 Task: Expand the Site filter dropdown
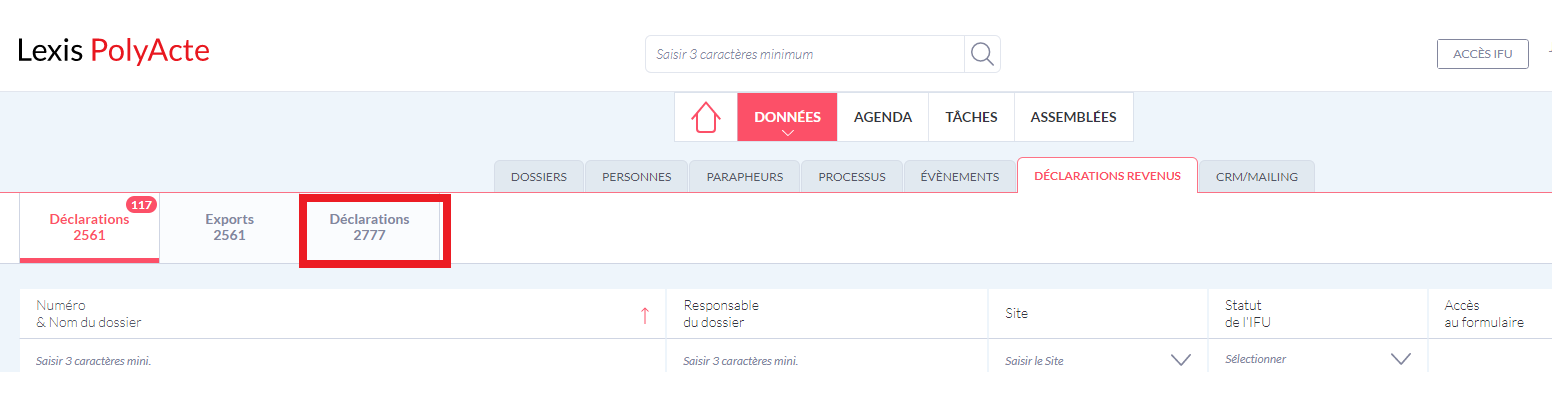(x=1180, y=360)
